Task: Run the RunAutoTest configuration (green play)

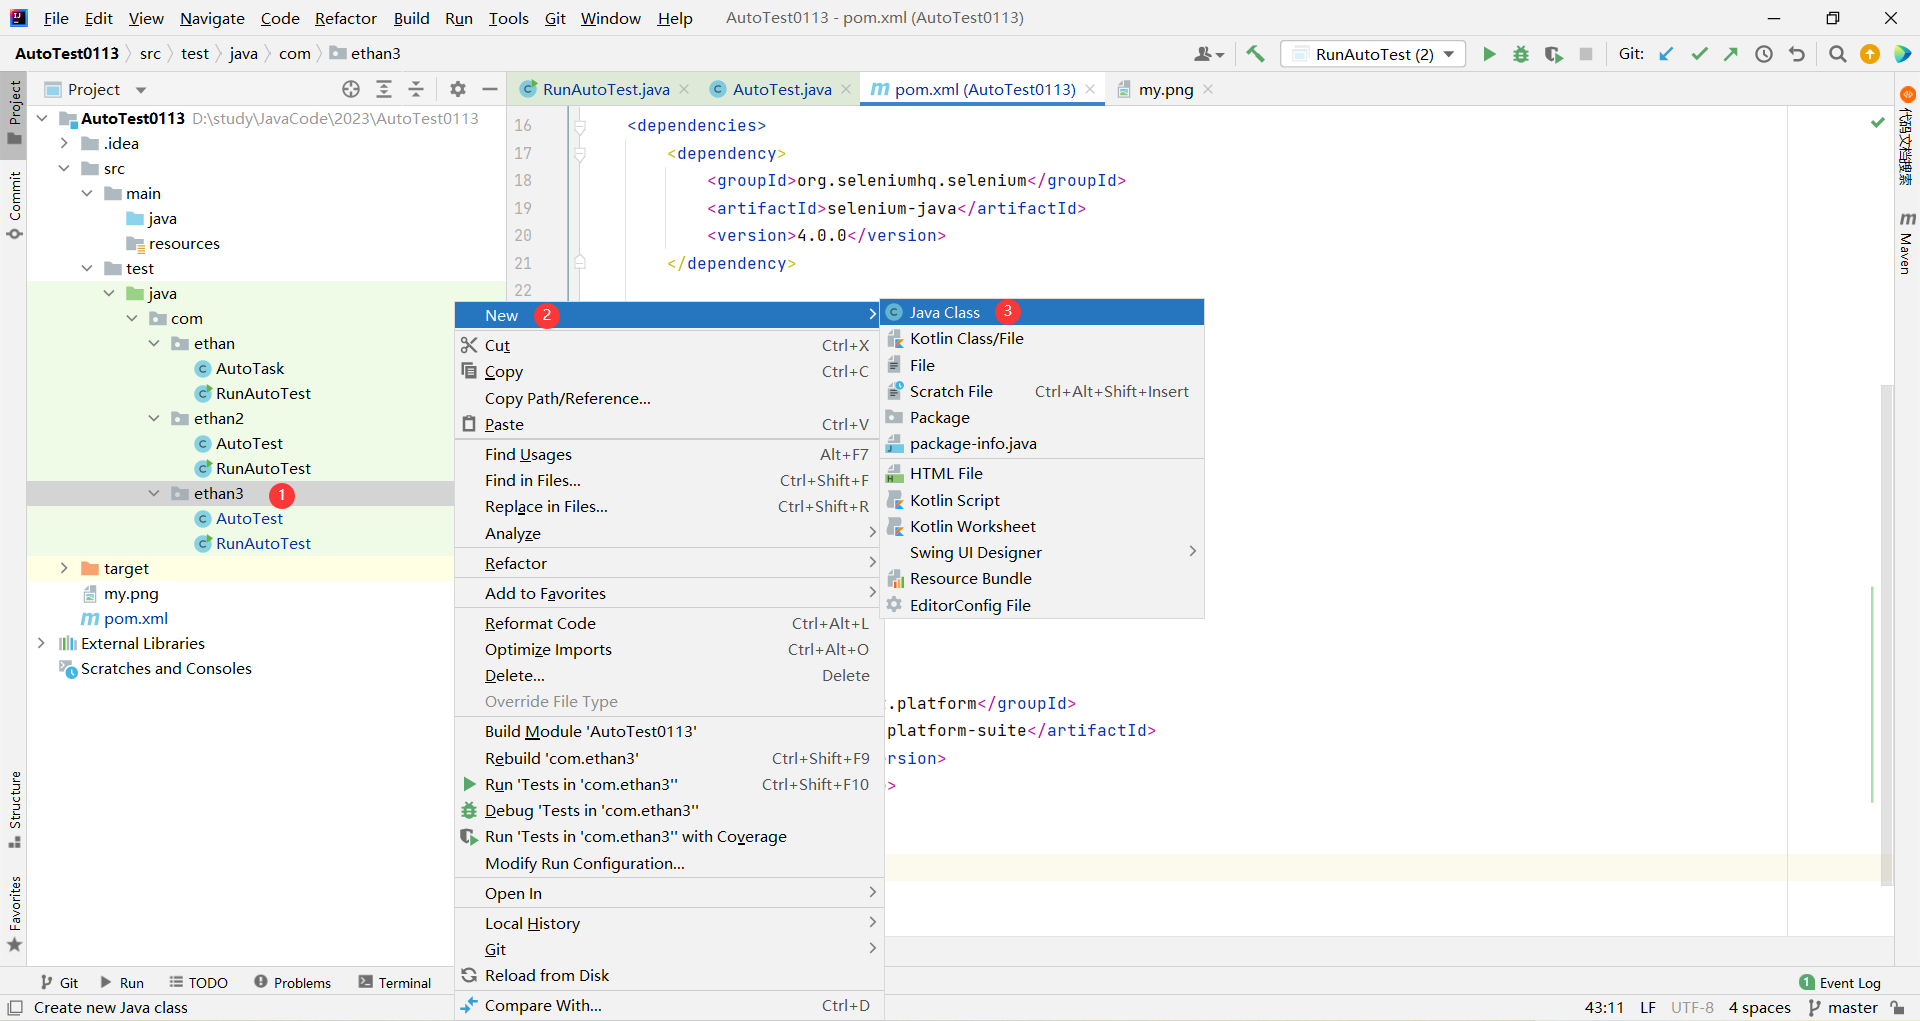Action: (x=1488, y=54)
